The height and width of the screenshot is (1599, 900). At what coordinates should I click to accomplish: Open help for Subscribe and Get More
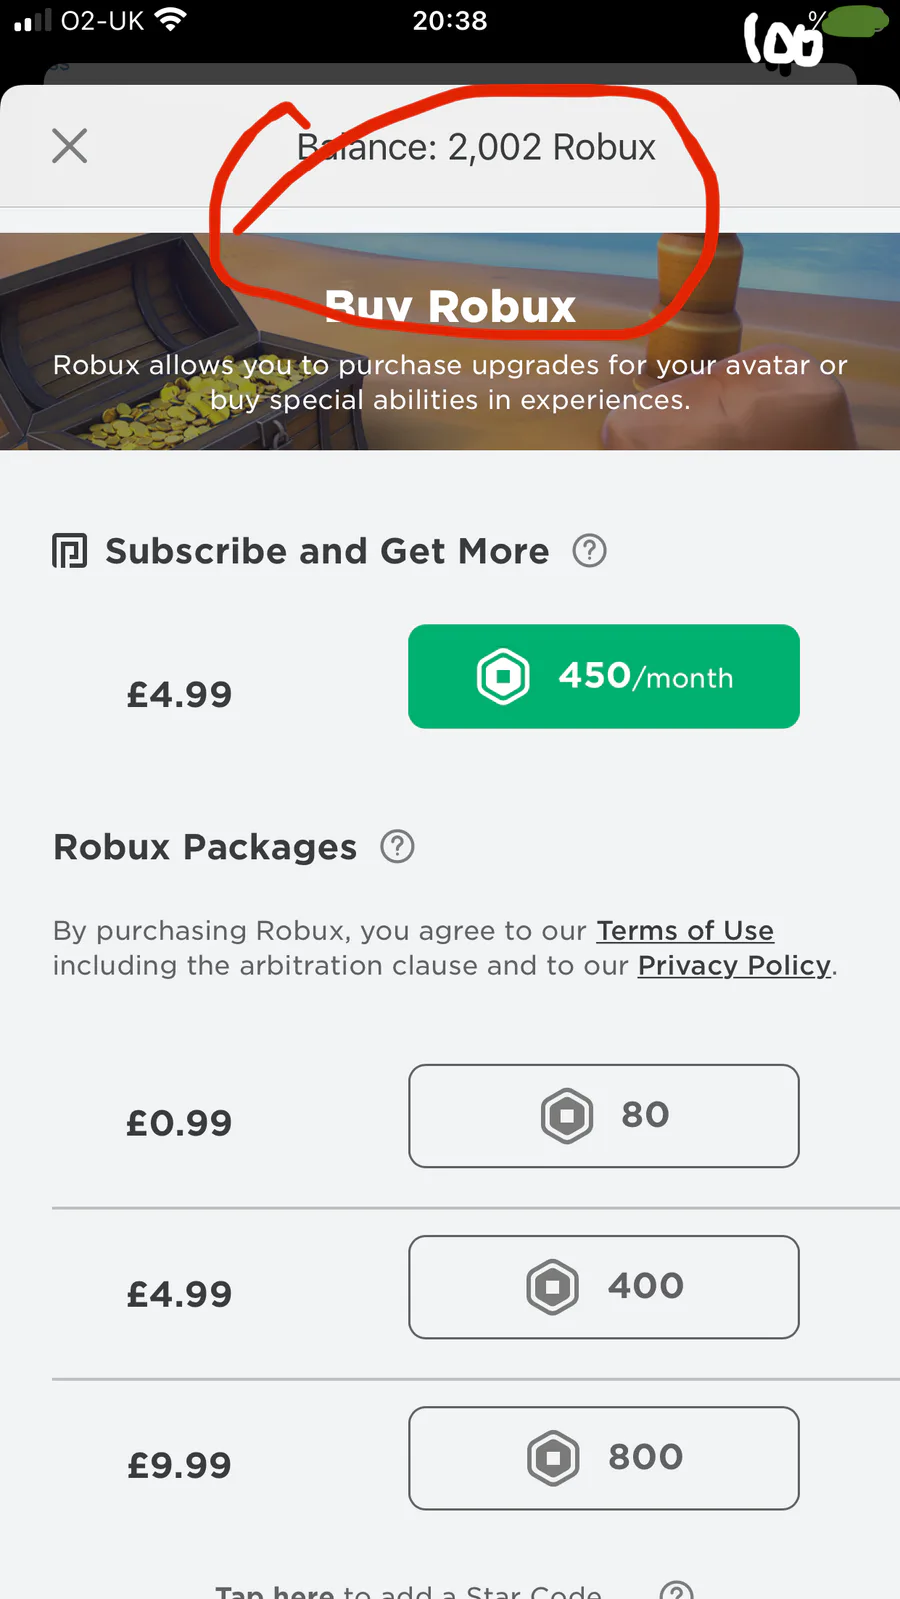[x=589, y=550]
